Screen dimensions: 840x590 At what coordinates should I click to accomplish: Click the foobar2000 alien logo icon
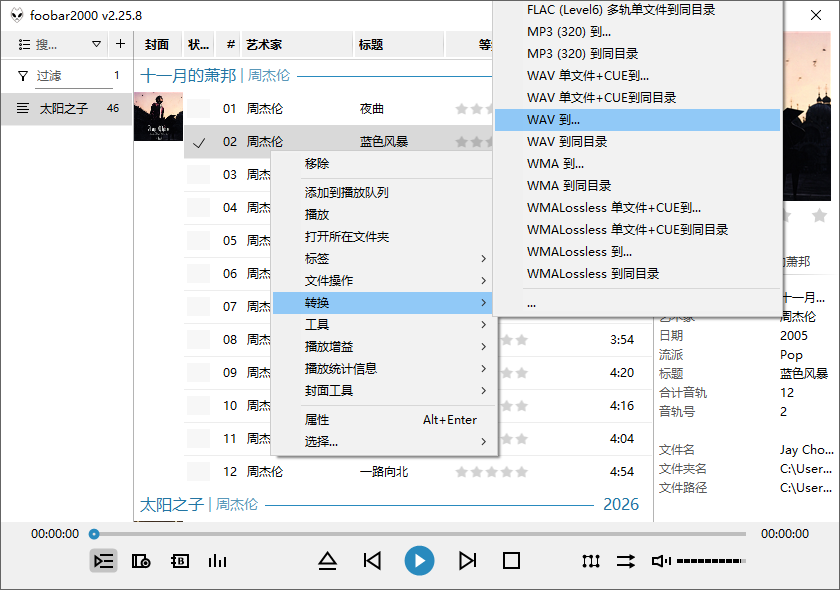pyautogui.click(x=17, y=15)
